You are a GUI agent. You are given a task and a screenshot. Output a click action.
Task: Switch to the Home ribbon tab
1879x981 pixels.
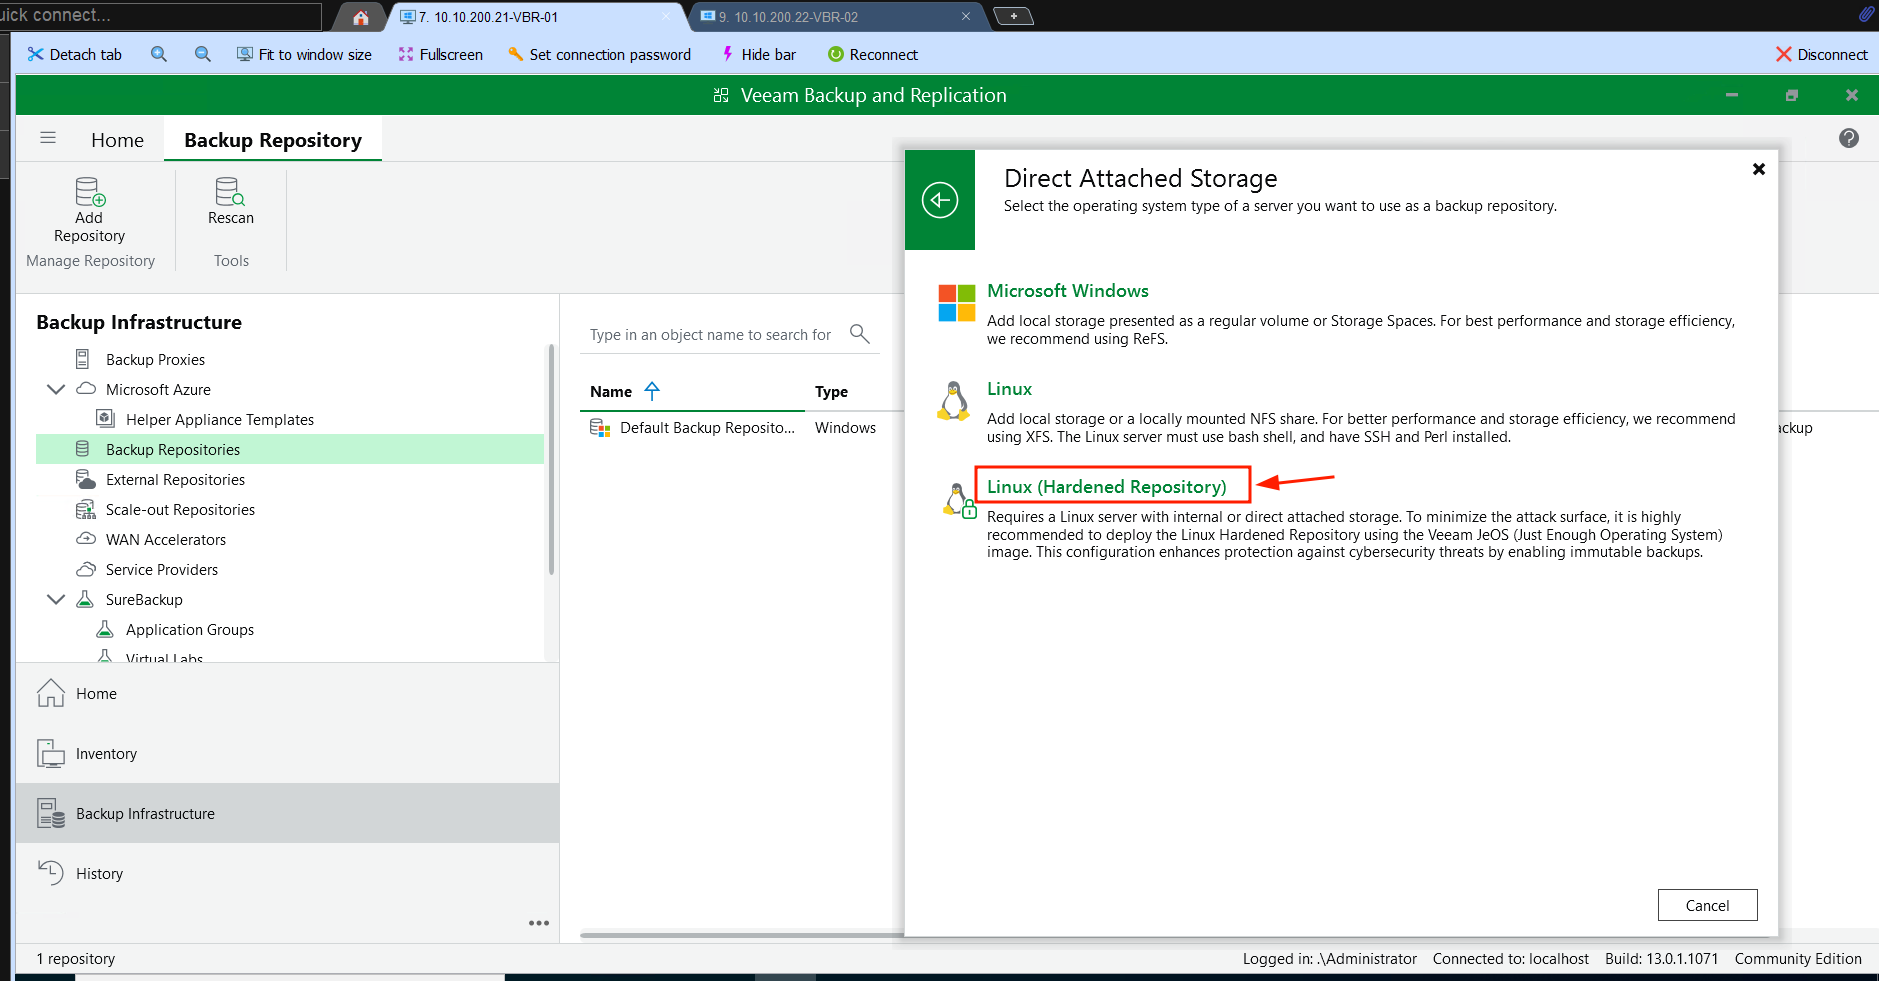pyautogui.click(x=117, y=140)
